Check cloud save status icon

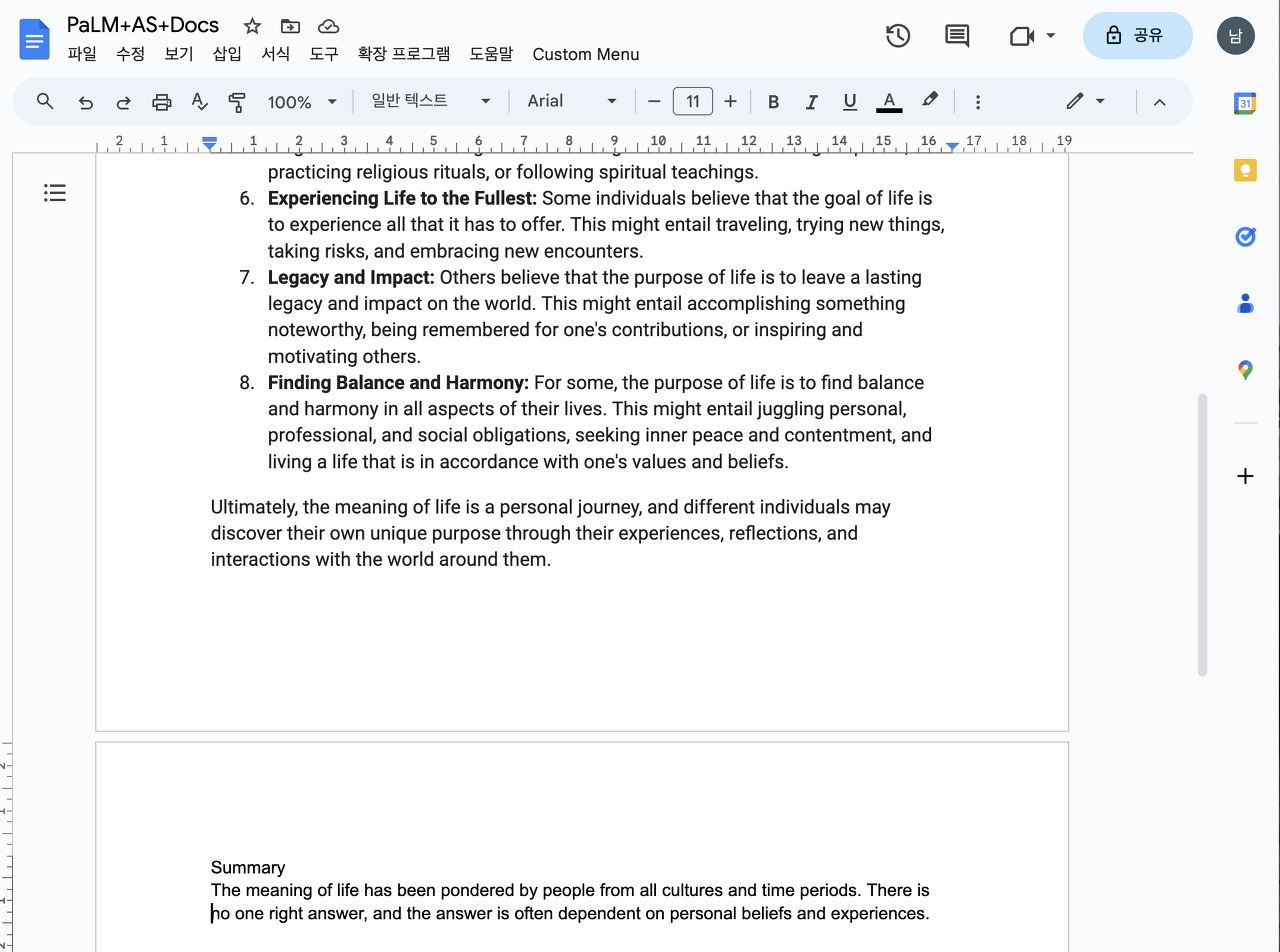[x=328, y=26]
